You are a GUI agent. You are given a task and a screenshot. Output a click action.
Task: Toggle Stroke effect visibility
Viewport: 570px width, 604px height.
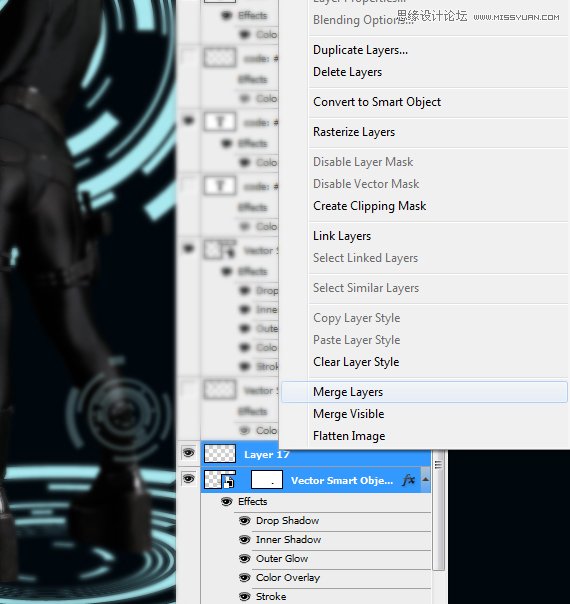(244, 596)
